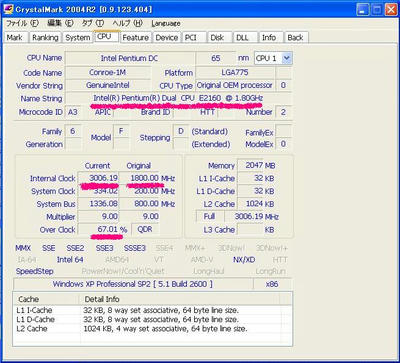Click the Intel 64 feature label
This screenshot has width=400, height=363.
pyautogui.click(x=70, y=260)
